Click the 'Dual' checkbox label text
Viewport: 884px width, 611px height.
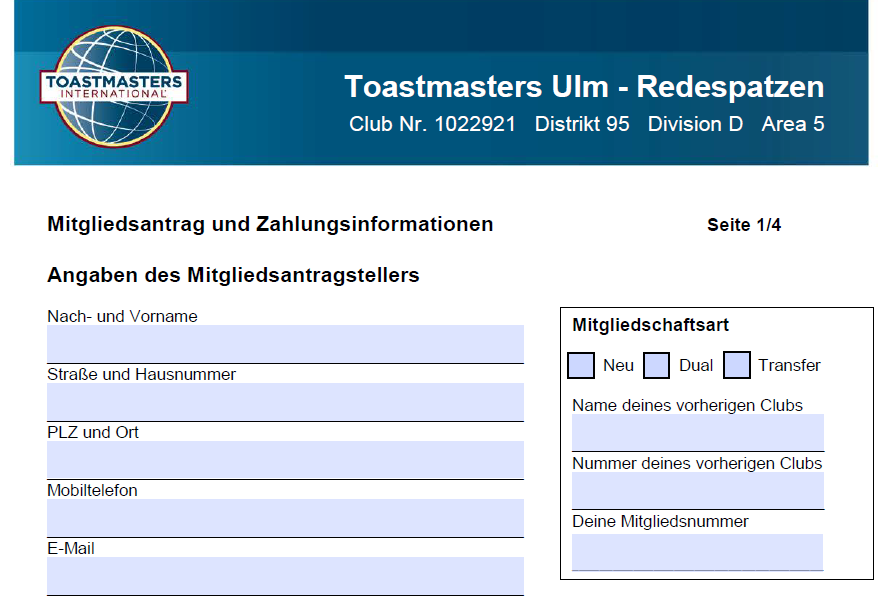(x=696, y=365)
